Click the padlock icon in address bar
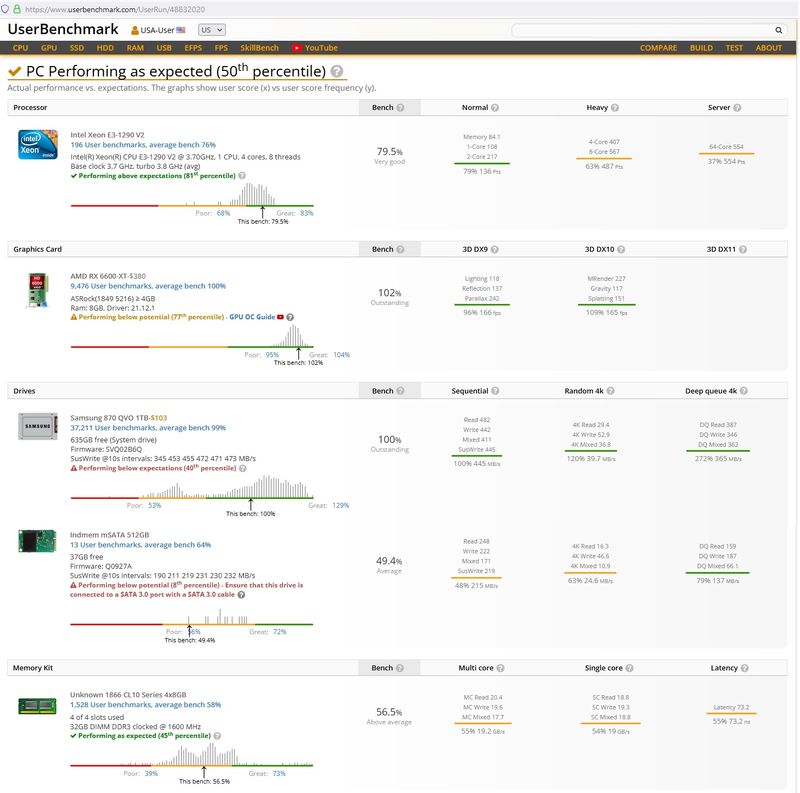800x793 pixels. tap(17, 9)
